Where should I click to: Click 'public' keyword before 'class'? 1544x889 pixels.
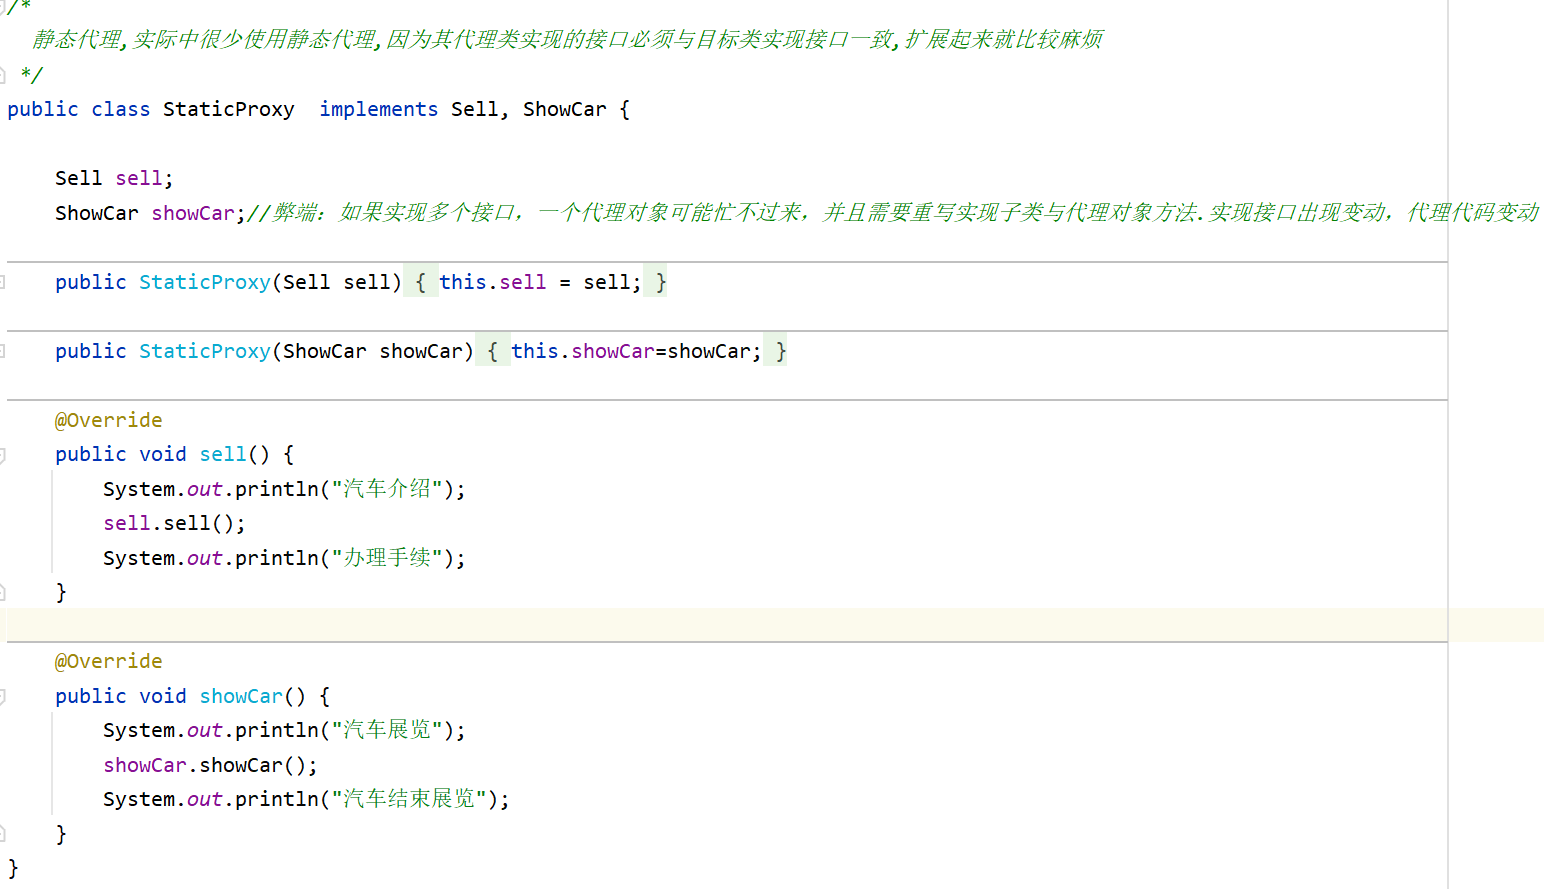pos(43,110)
